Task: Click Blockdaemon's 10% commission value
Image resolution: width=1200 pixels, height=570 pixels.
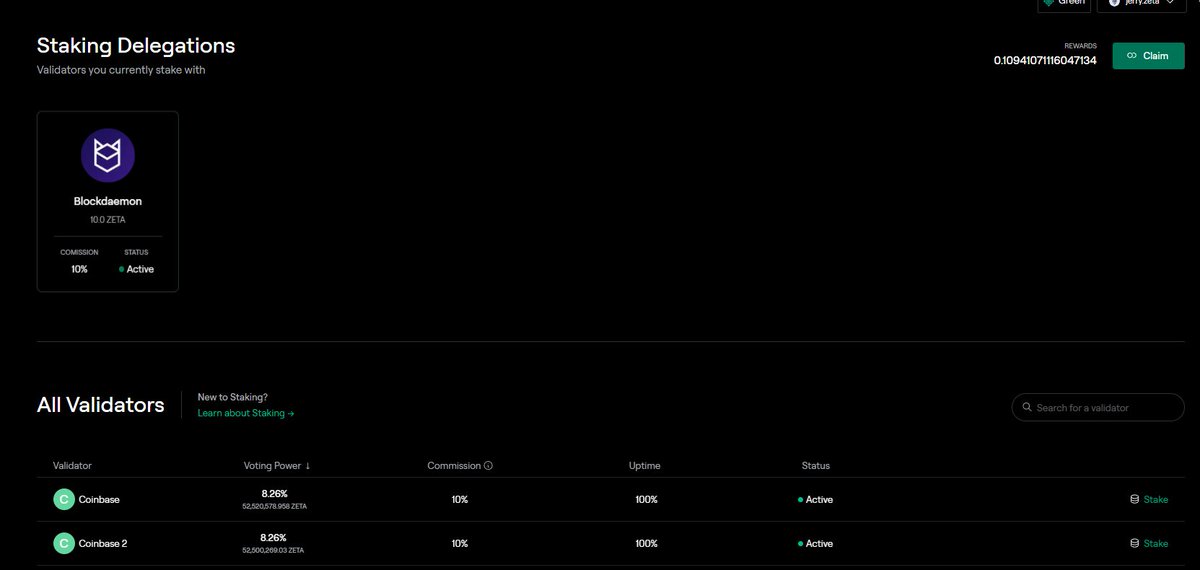Action: [79, 269]
